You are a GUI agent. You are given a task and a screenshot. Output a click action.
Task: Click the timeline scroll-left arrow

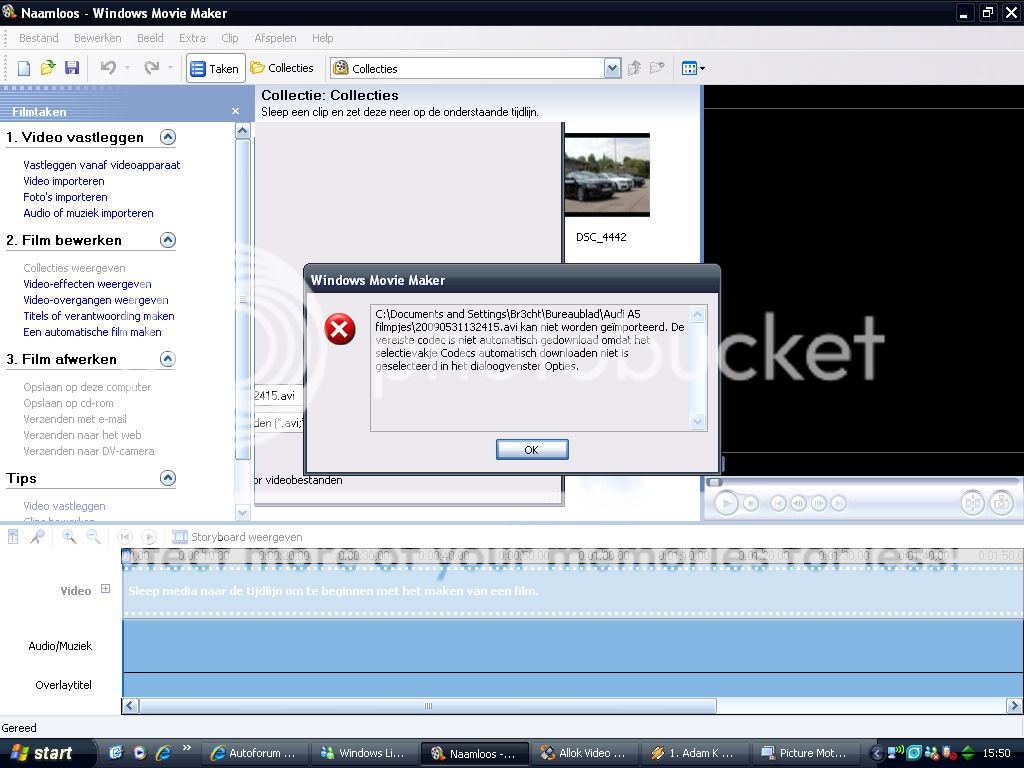[130, 706]
